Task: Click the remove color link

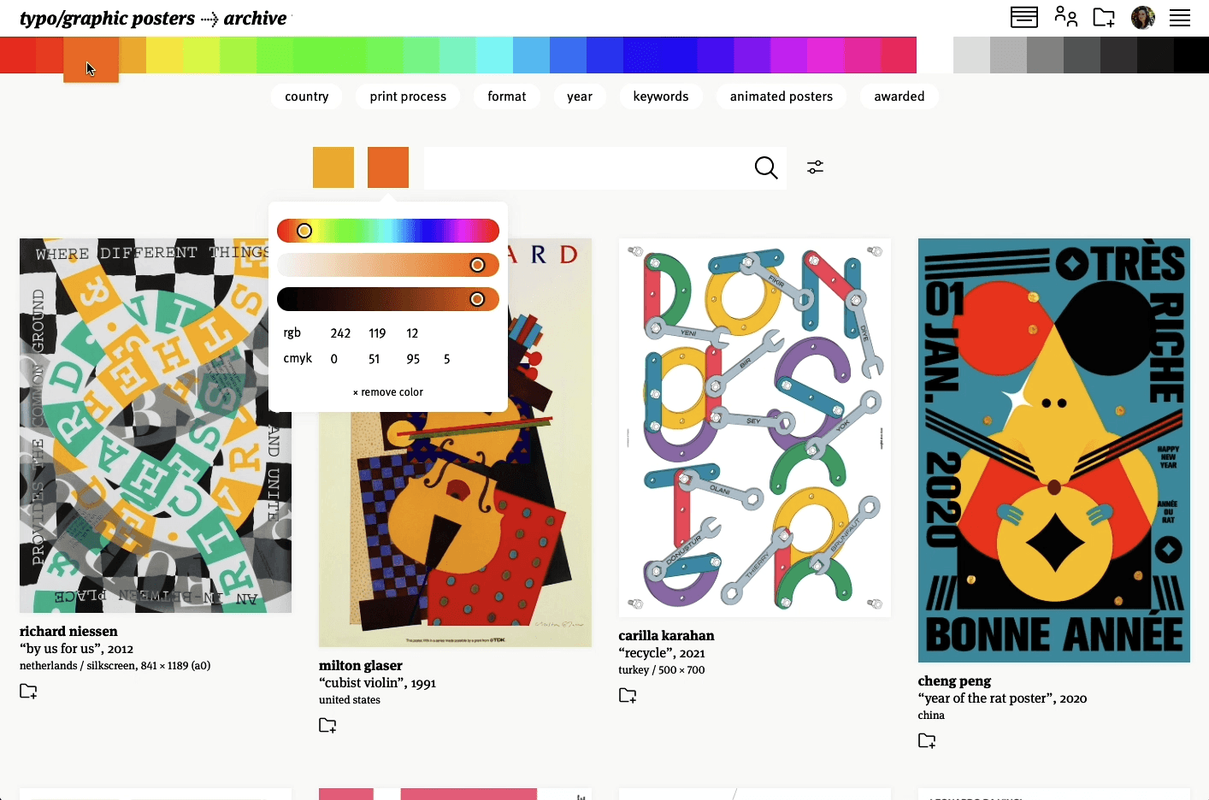Action: click(x=388, y=392)
